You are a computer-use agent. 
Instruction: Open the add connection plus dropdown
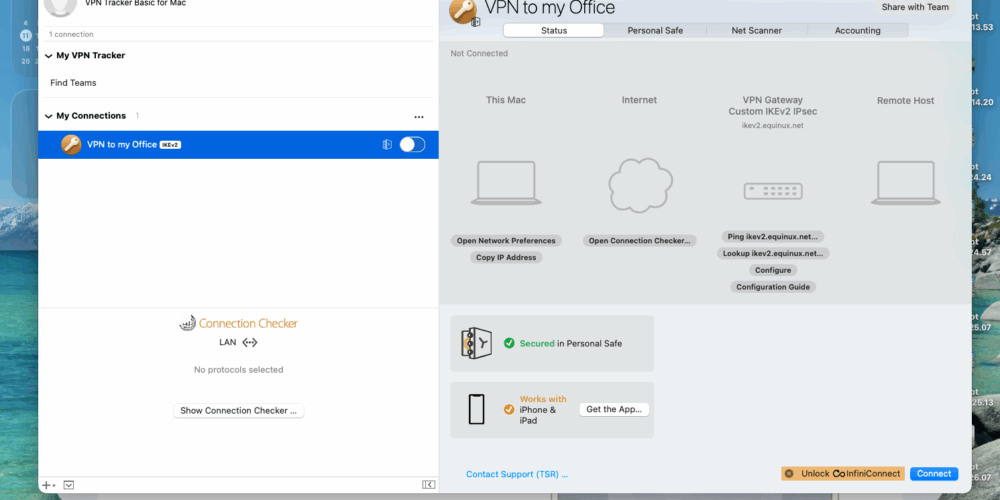(x=48, y=485)
